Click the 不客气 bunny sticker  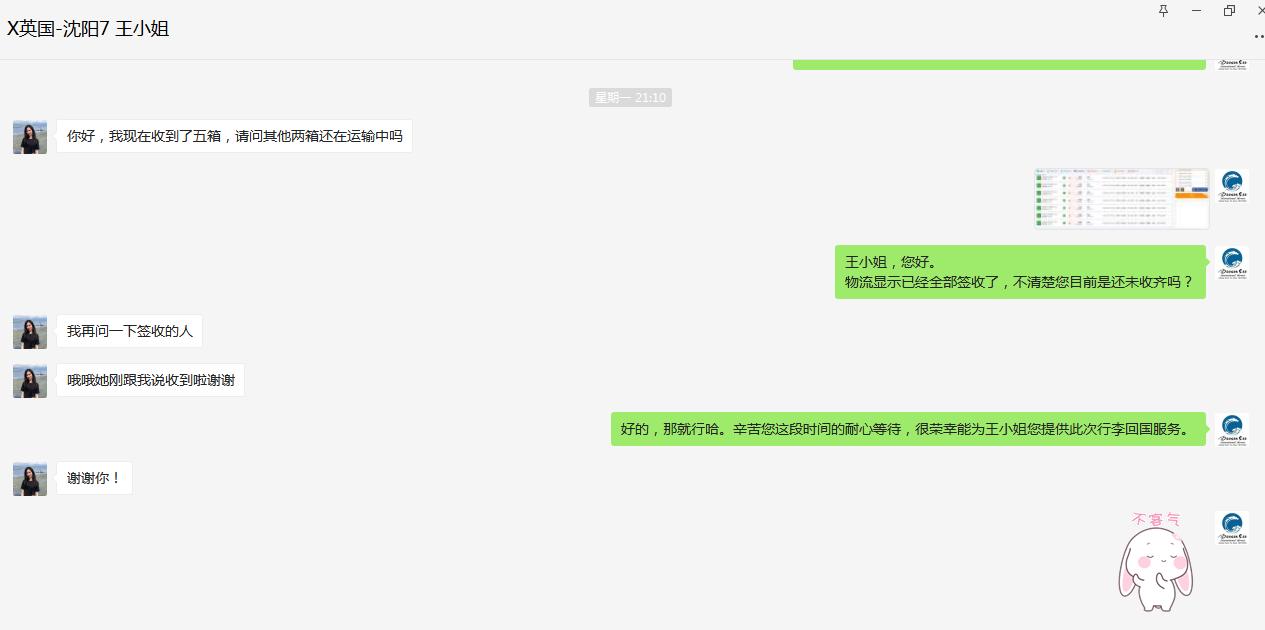[1155, 562]
